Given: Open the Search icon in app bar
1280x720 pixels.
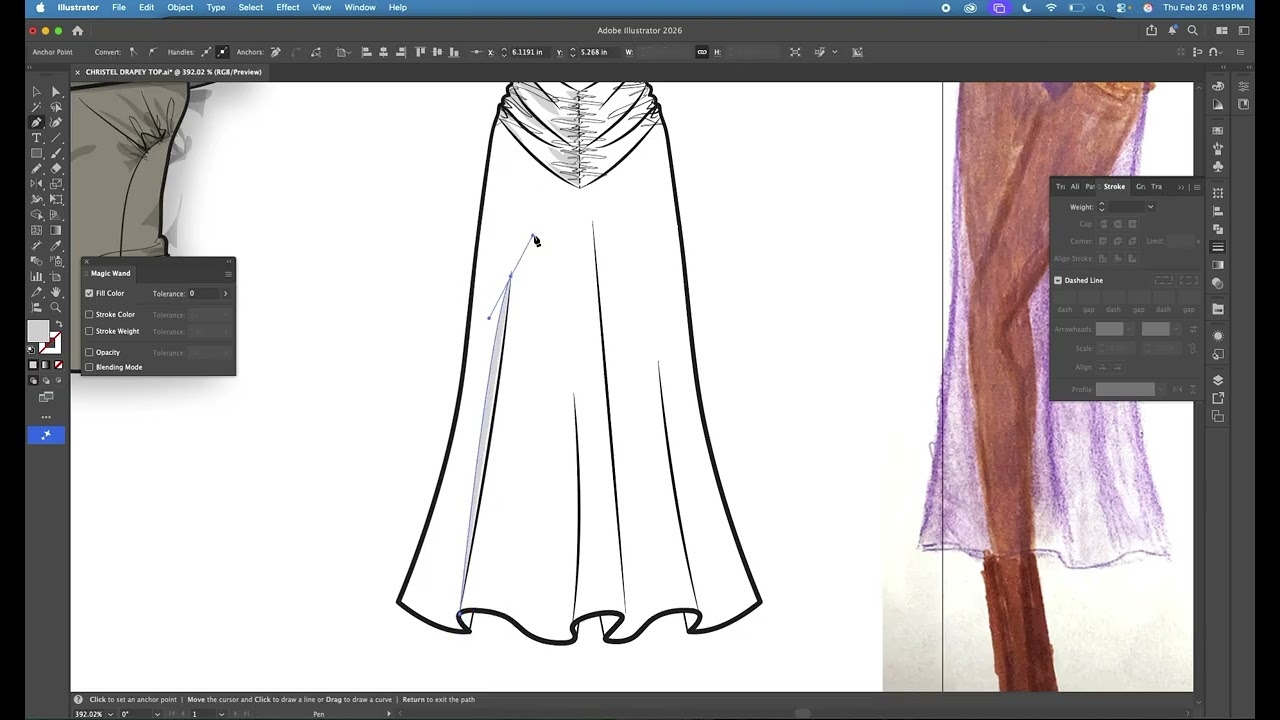Looking at the screenshot, I should click(1193, 30).
